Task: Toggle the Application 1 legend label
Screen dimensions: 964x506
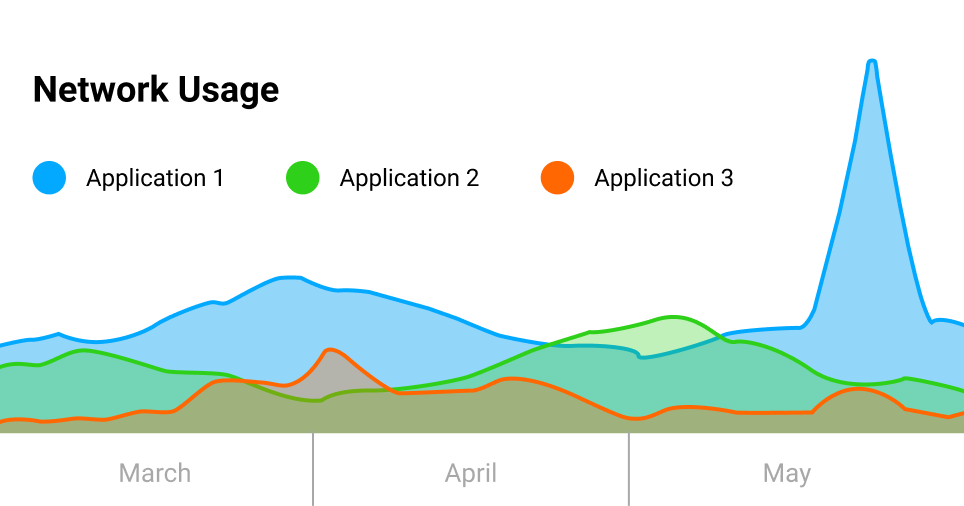Action: 155,178
